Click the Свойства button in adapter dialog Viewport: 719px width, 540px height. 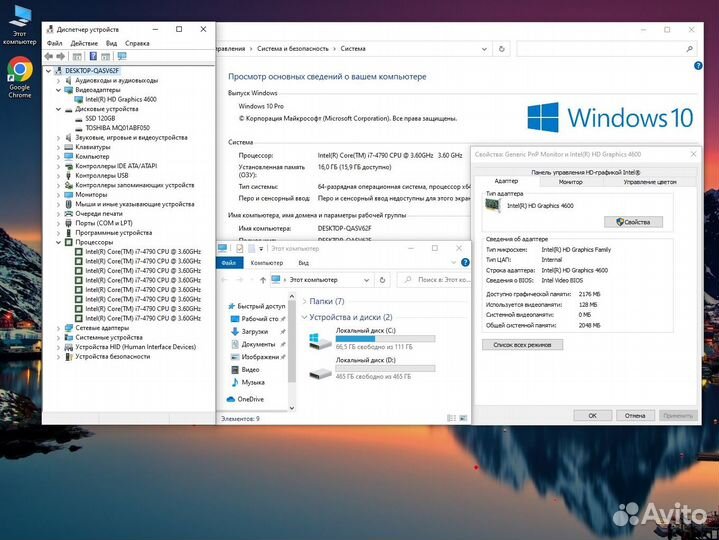[x=633, y=222]
